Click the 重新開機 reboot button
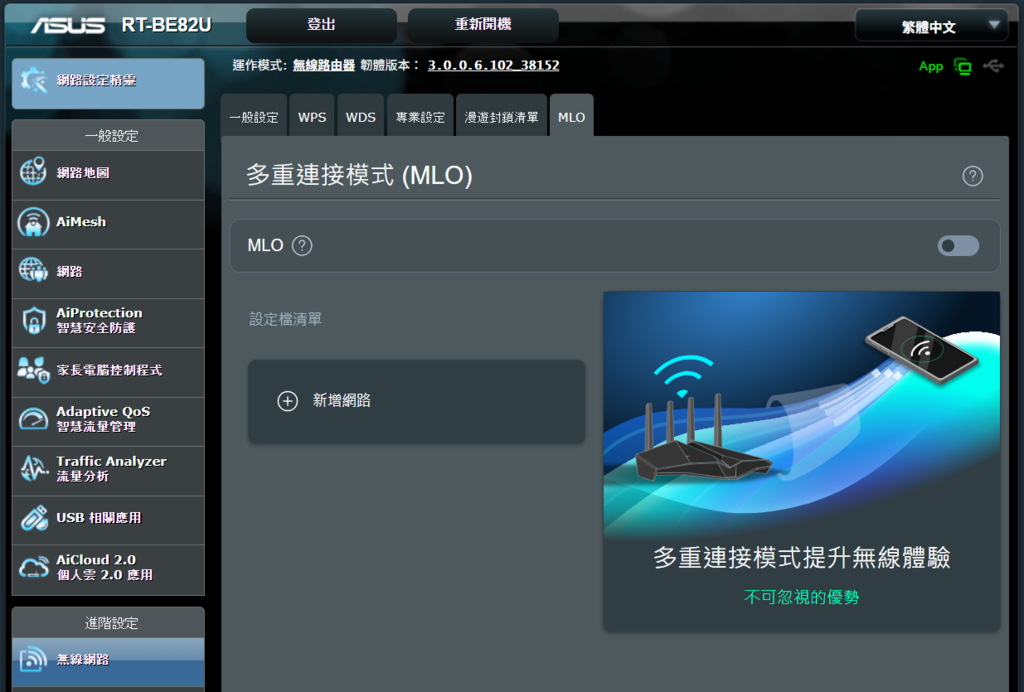The height and width of the screenshot is (692, 1024). [483, 25]
